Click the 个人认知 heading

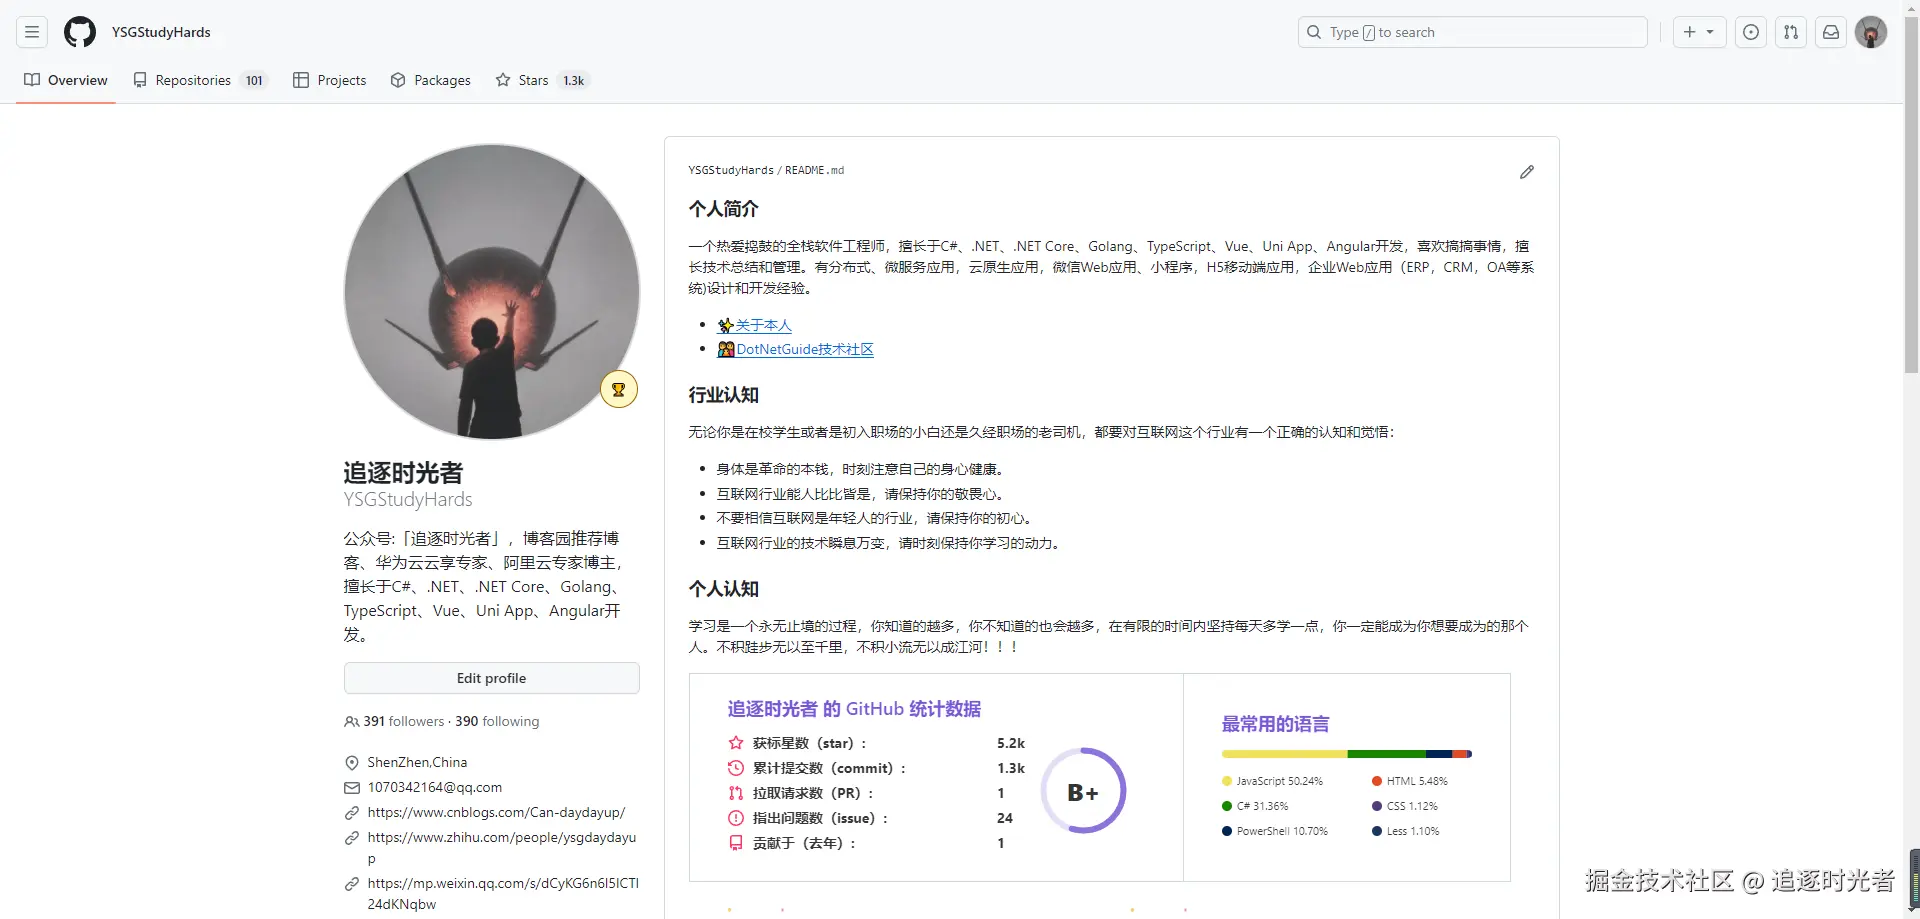click(724, 589)
